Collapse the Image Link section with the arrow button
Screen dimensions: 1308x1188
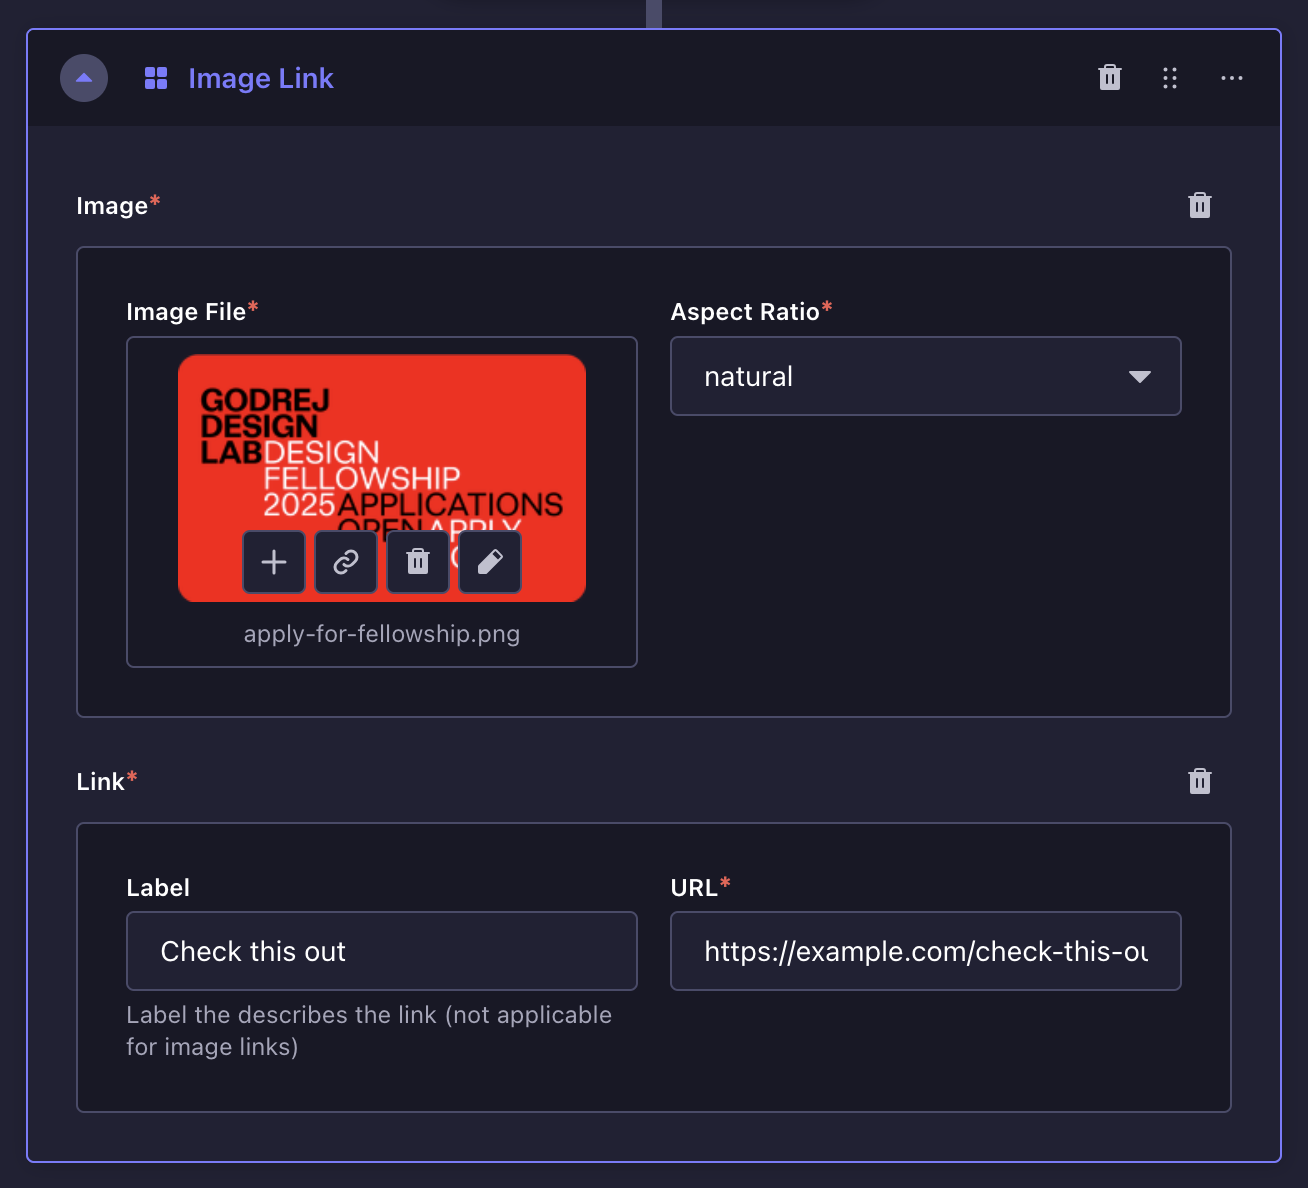(84, 78)
